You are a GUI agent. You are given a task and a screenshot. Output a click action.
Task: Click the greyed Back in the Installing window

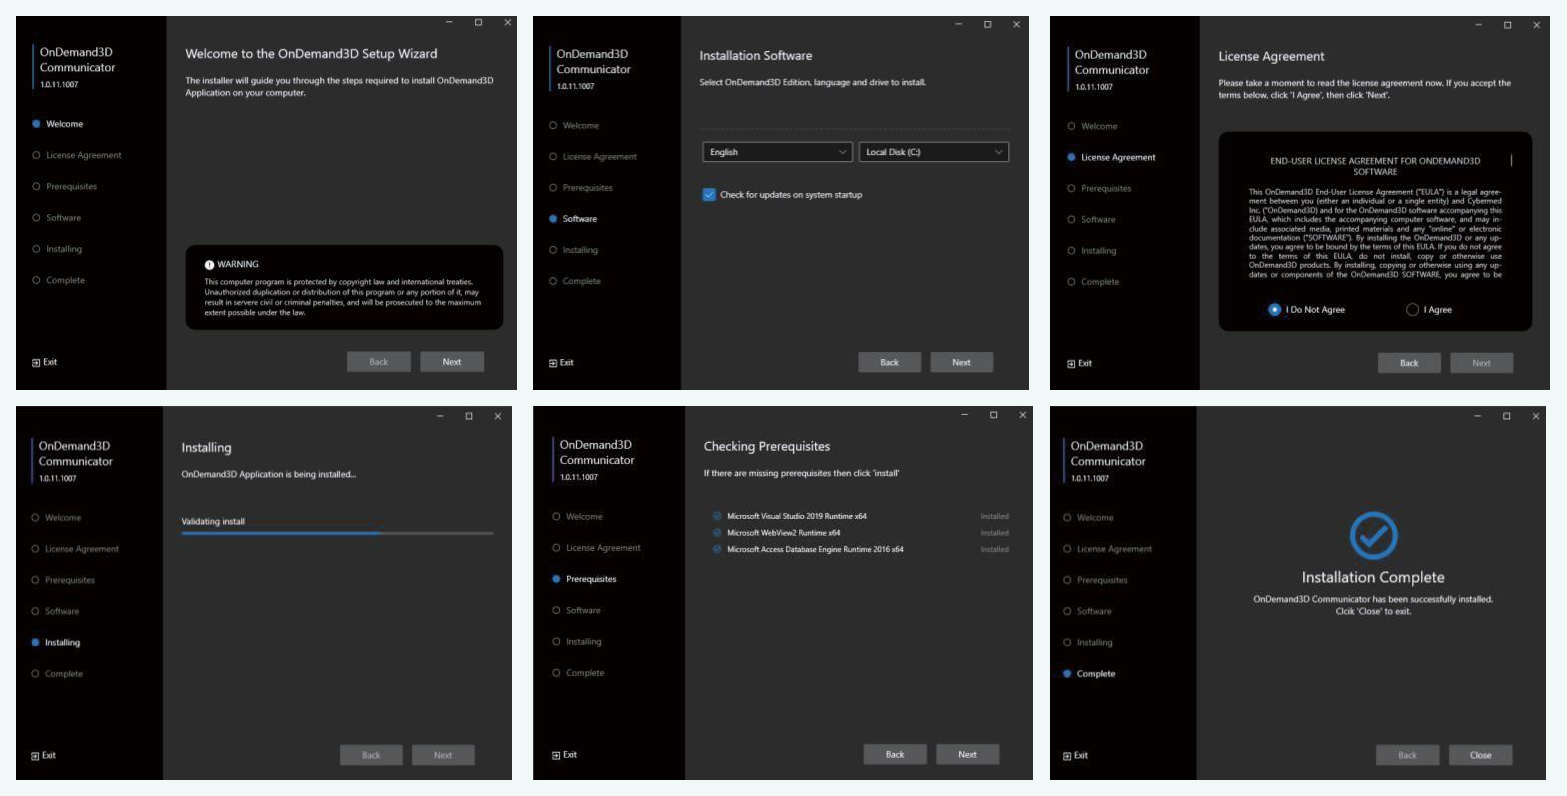tap(371, 756)
